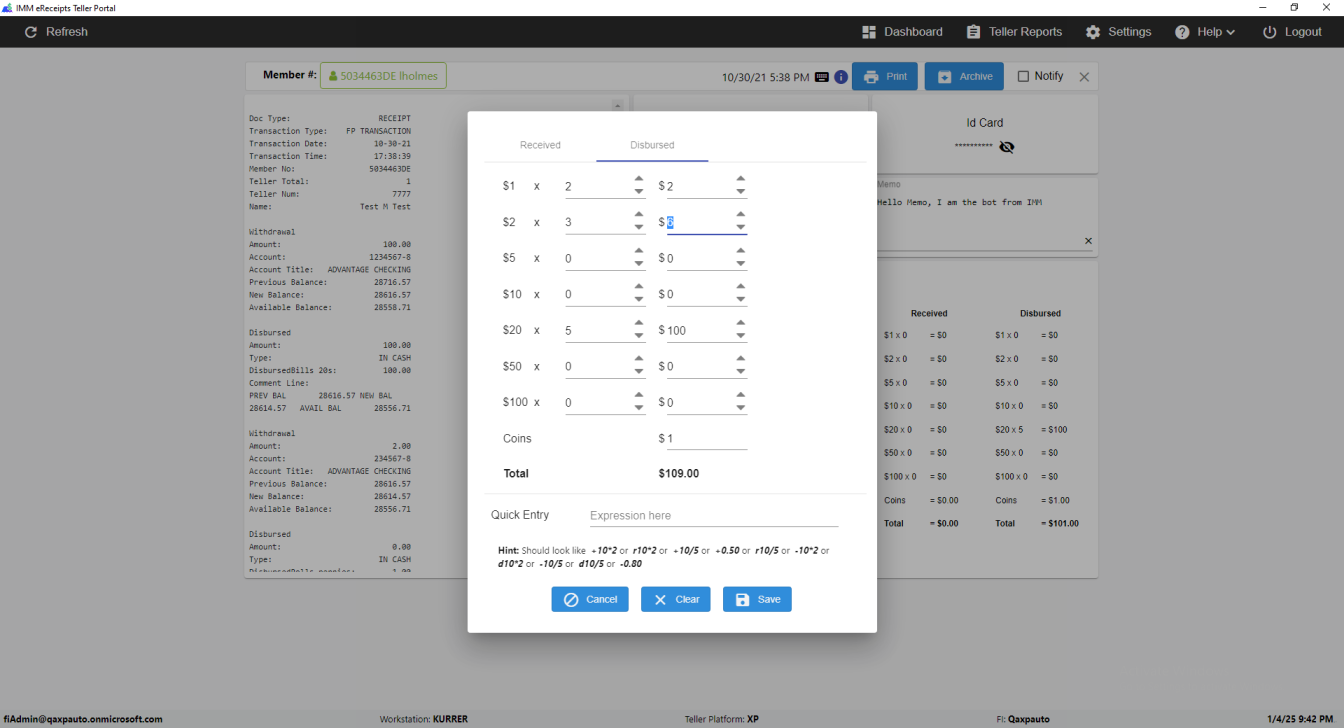1344x728 pixels.
Task: Expand the Help menu
Action: coord(1205,32)
